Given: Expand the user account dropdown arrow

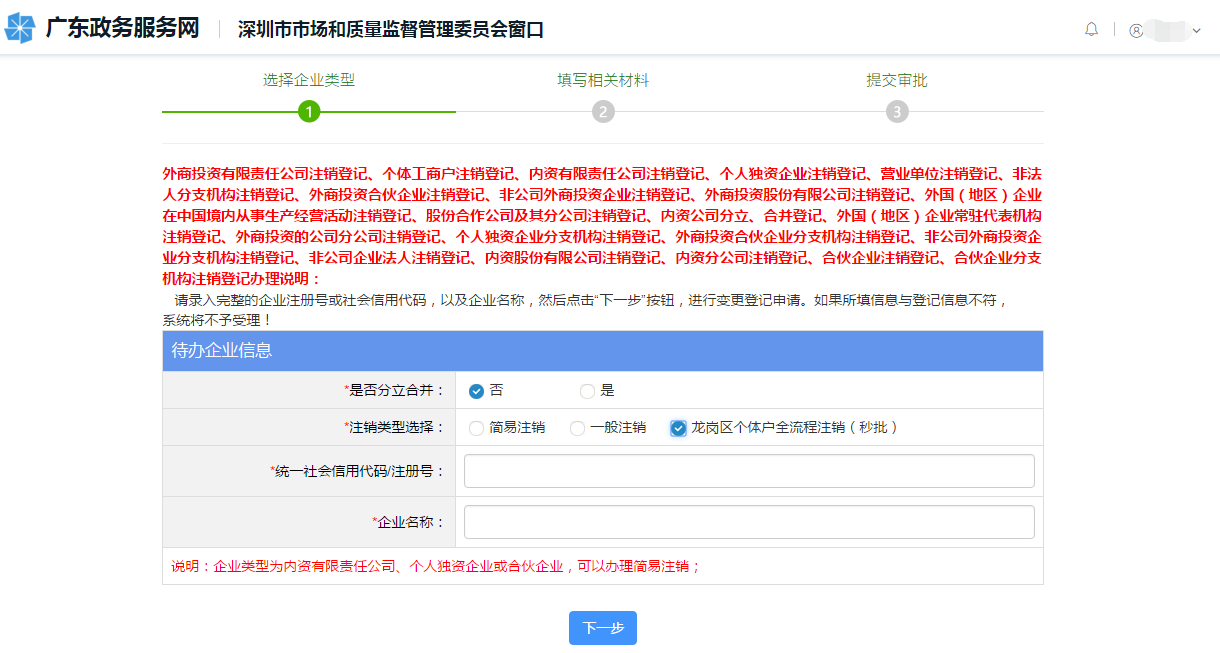Looking at the screenshot, I should pyautogui.click(x=1197, y=31).
